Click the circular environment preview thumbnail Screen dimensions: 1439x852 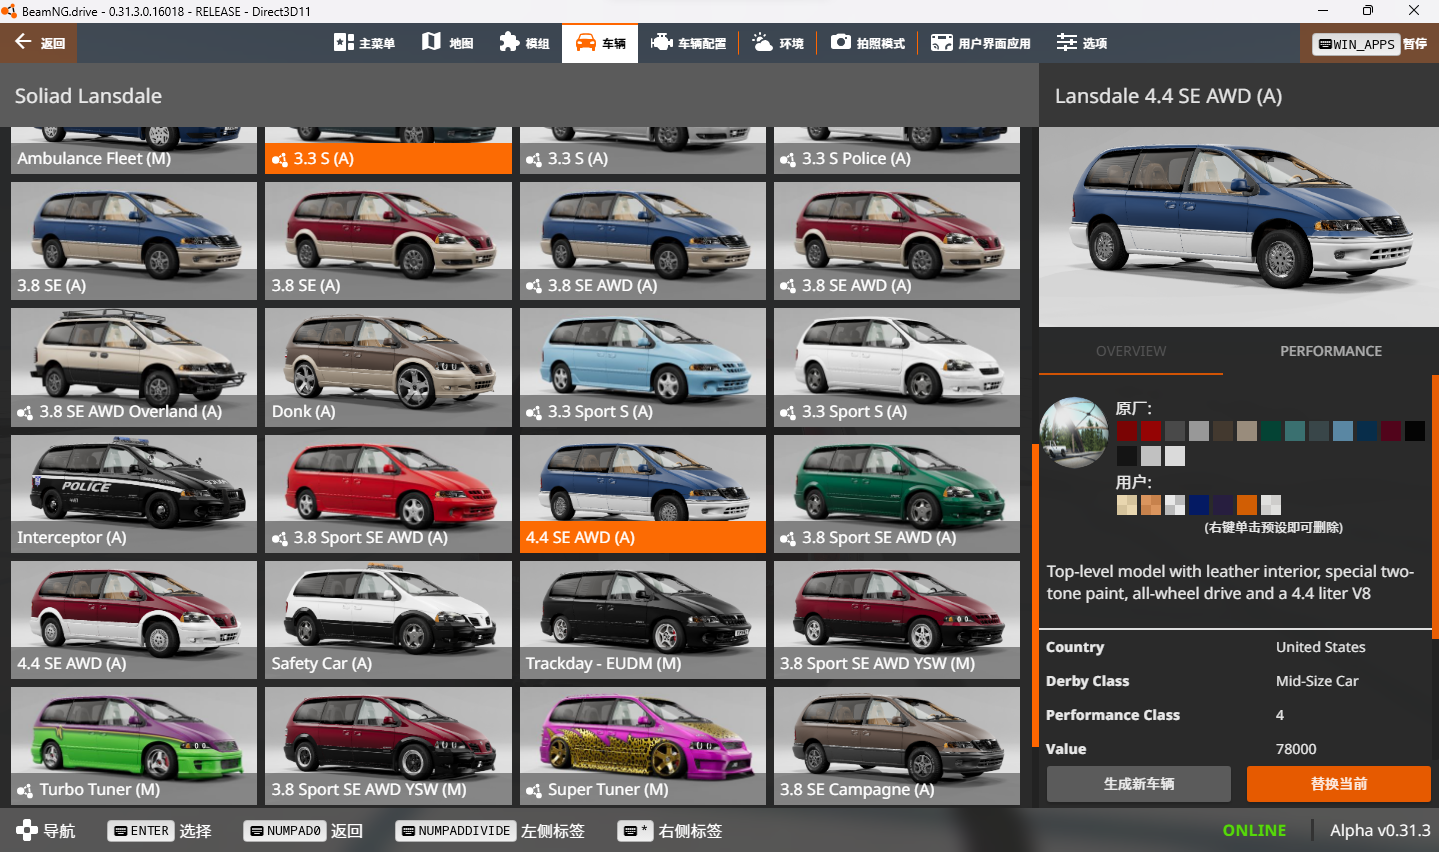[x=1074, y=432]
